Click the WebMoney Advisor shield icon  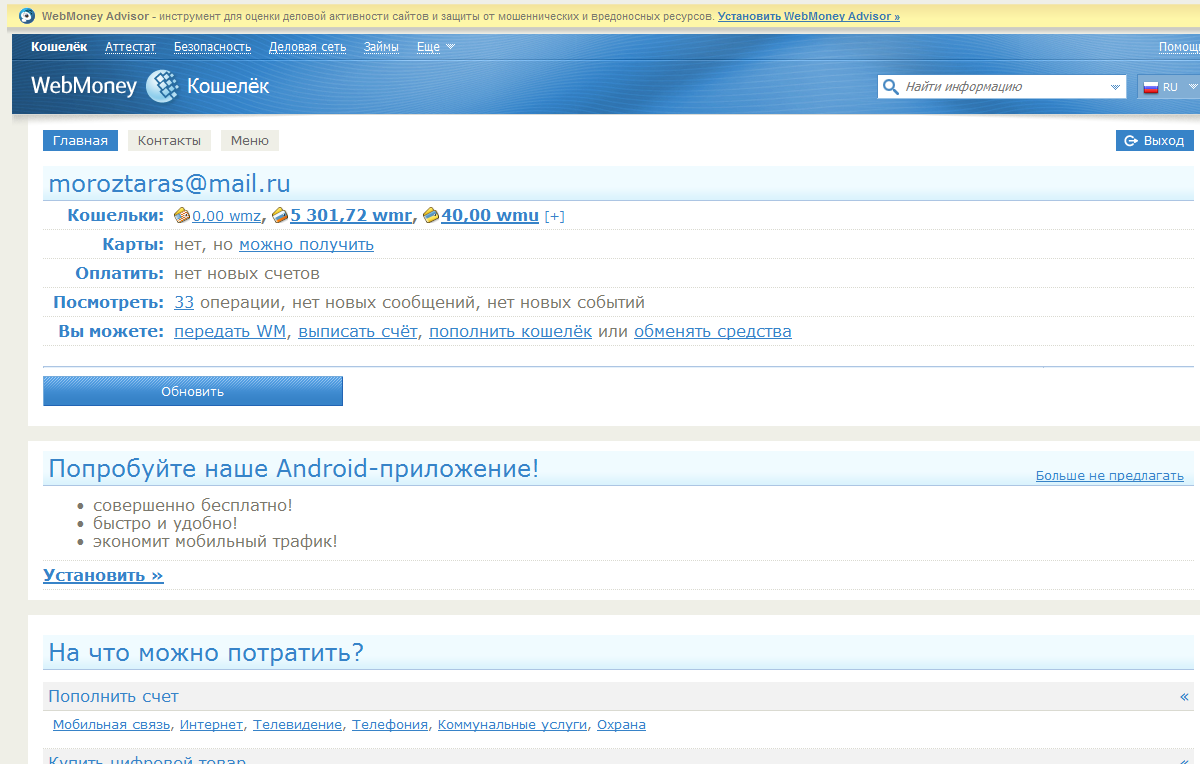pyautogui.click(x=27, y=16)
